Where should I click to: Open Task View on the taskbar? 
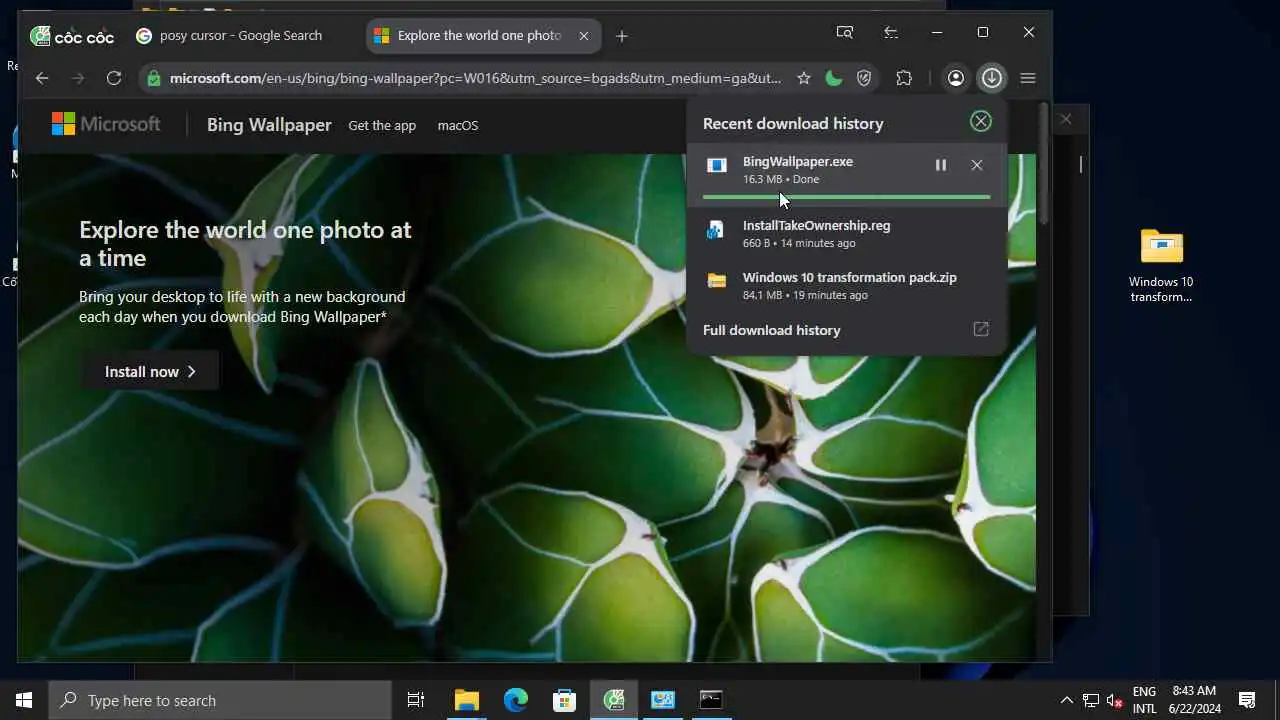(416, 700)
